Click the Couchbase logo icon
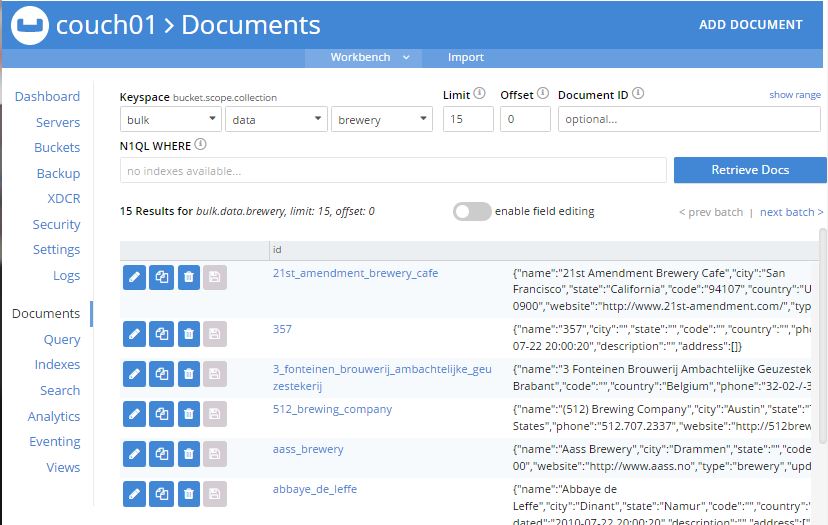Image resolution: width=828 pixels, height=525 pixels. pyautogui.click(x=30, y=25)
